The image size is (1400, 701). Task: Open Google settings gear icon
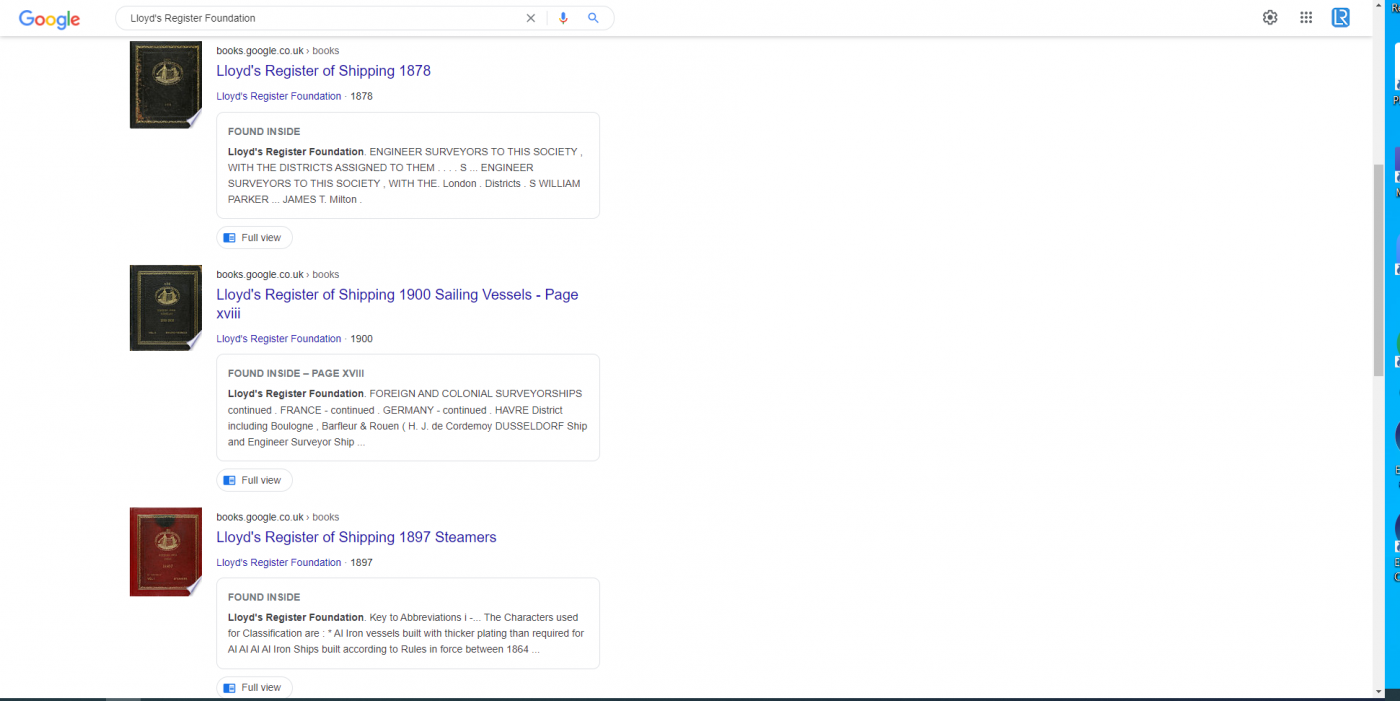(1270, 17)
